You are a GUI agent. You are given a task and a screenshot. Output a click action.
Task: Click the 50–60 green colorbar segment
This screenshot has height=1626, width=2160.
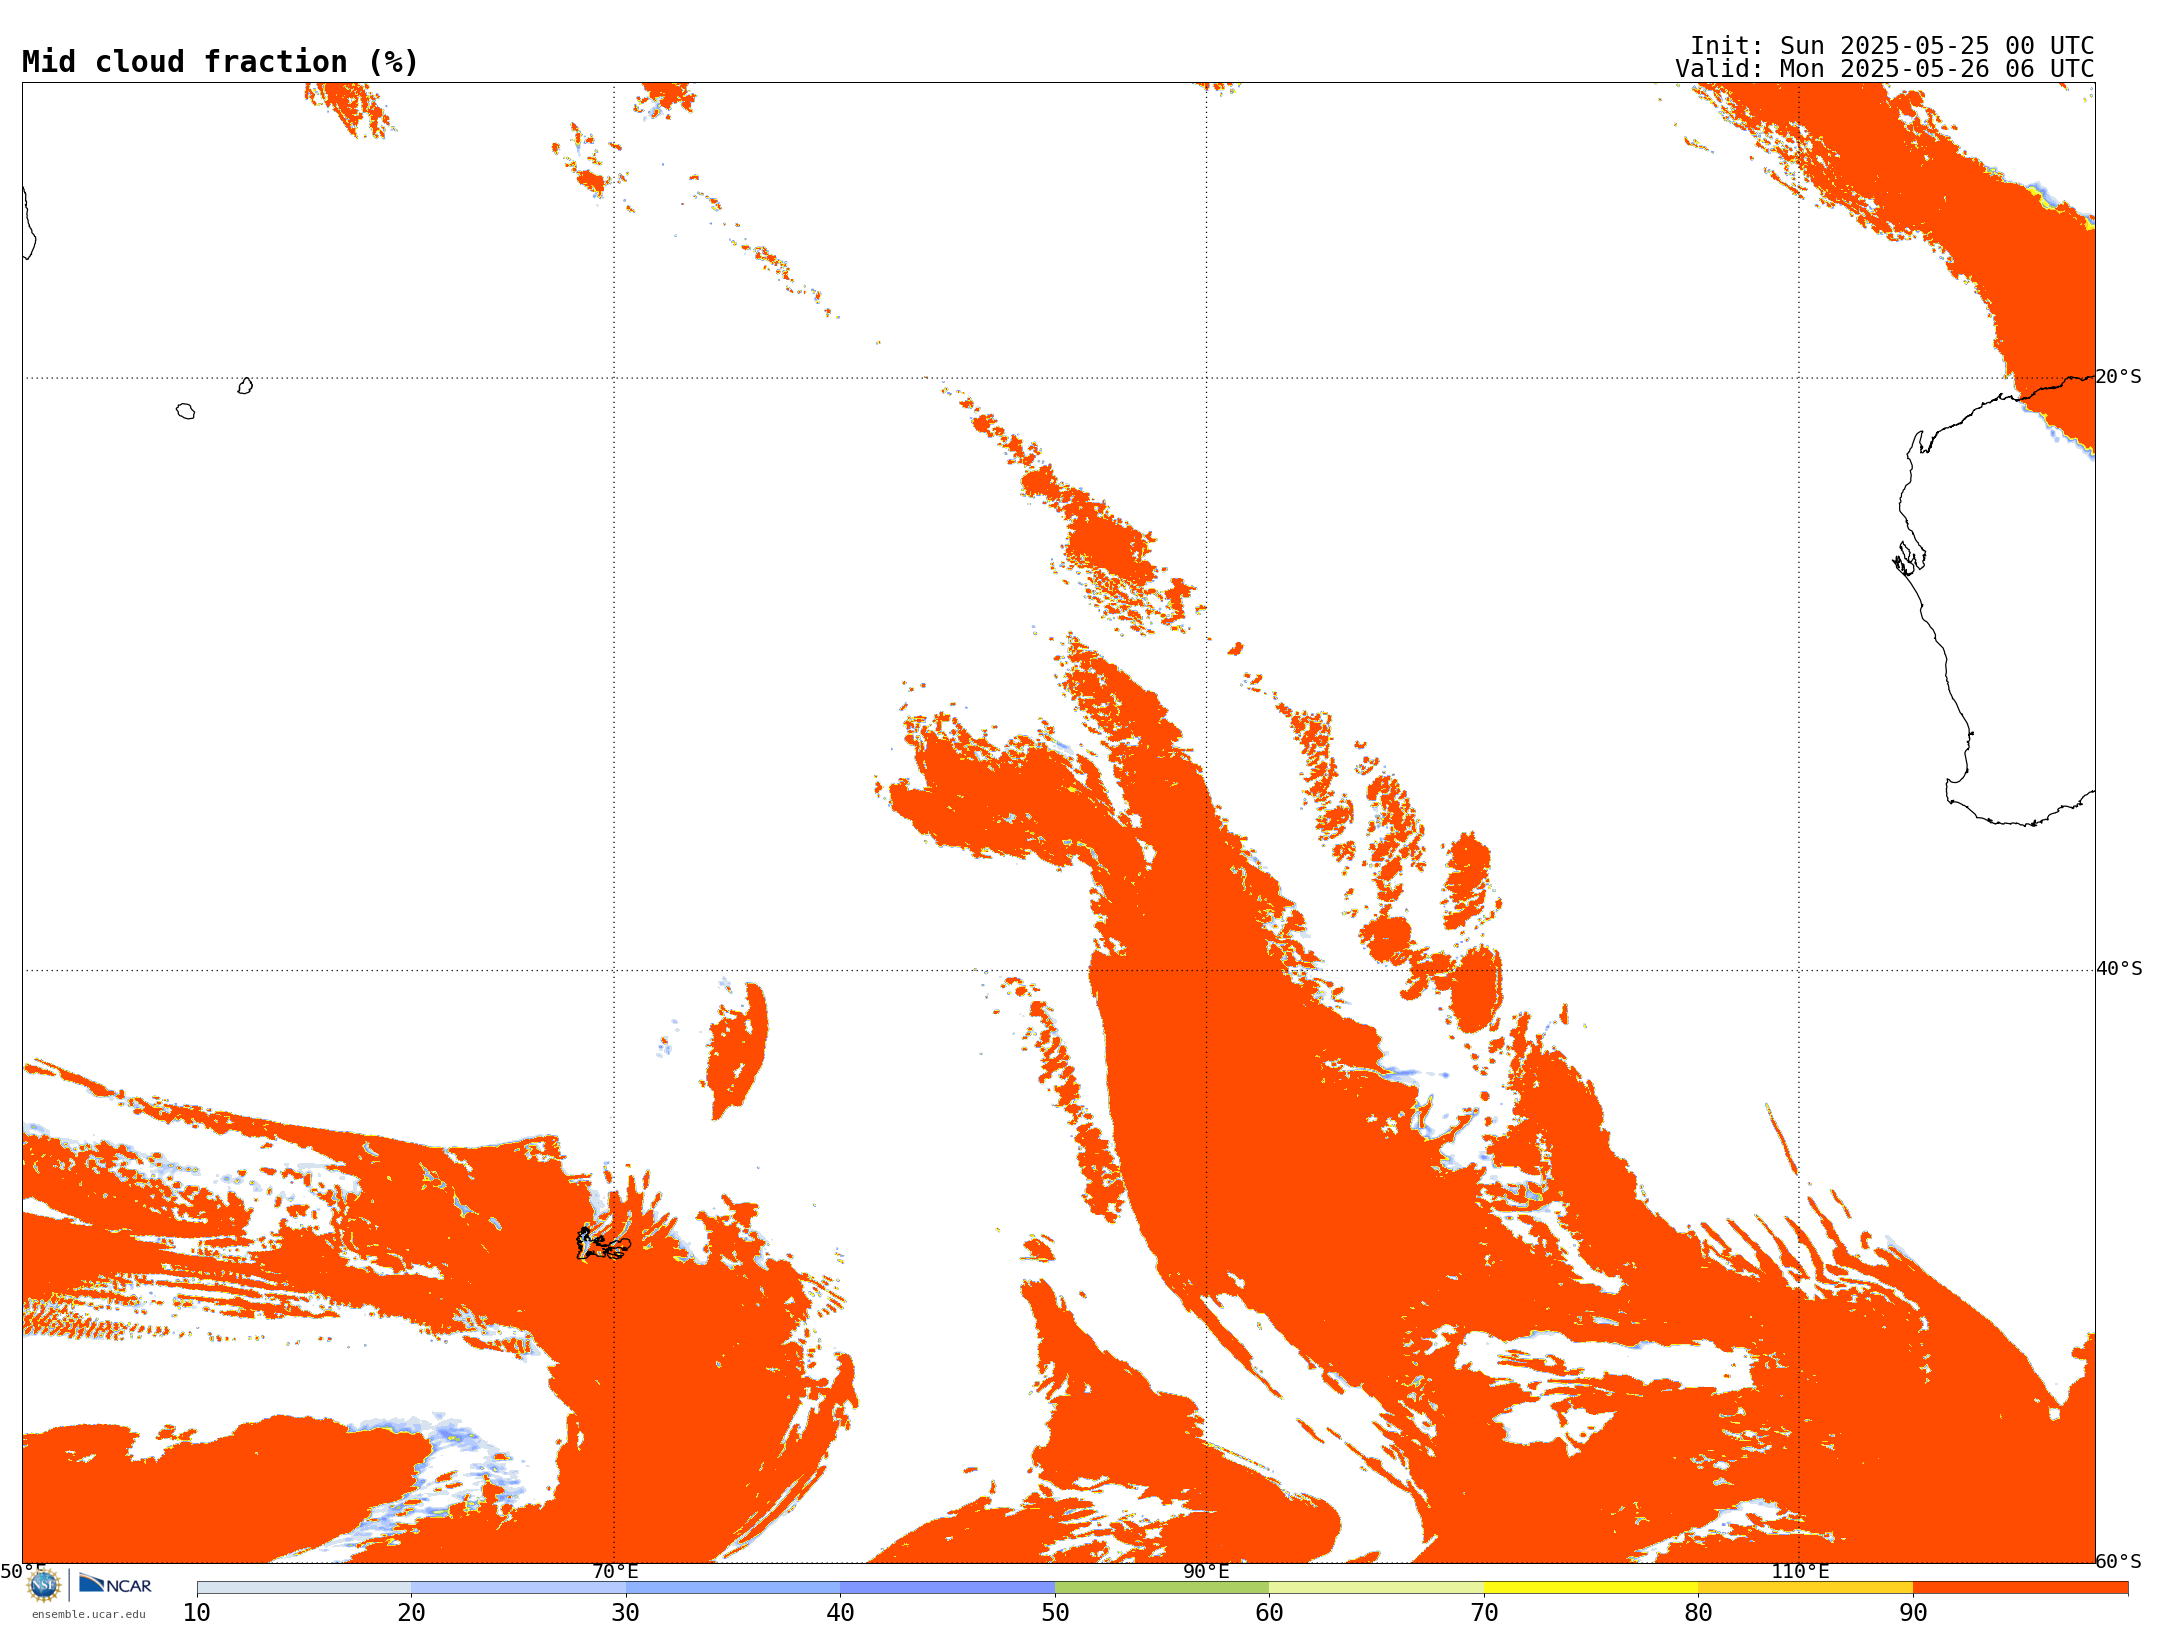(1162, 1588)
